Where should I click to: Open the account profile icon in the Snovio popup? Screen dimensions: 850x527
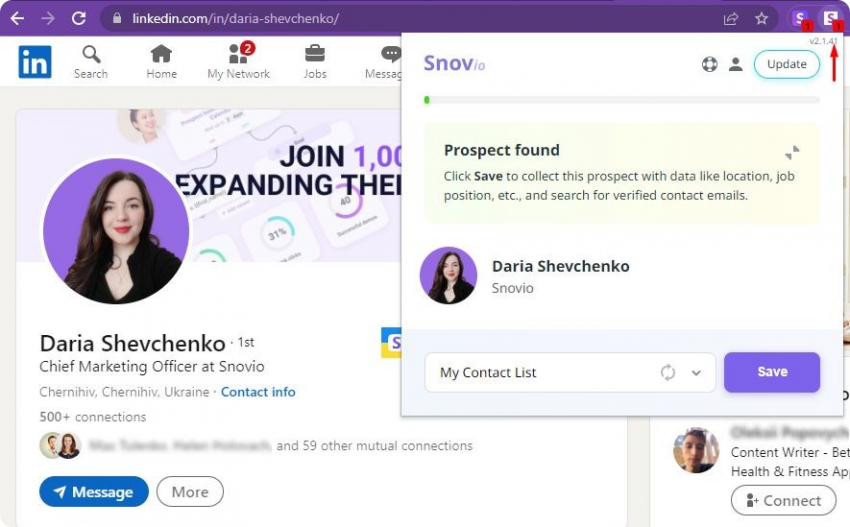click(736, 65)
